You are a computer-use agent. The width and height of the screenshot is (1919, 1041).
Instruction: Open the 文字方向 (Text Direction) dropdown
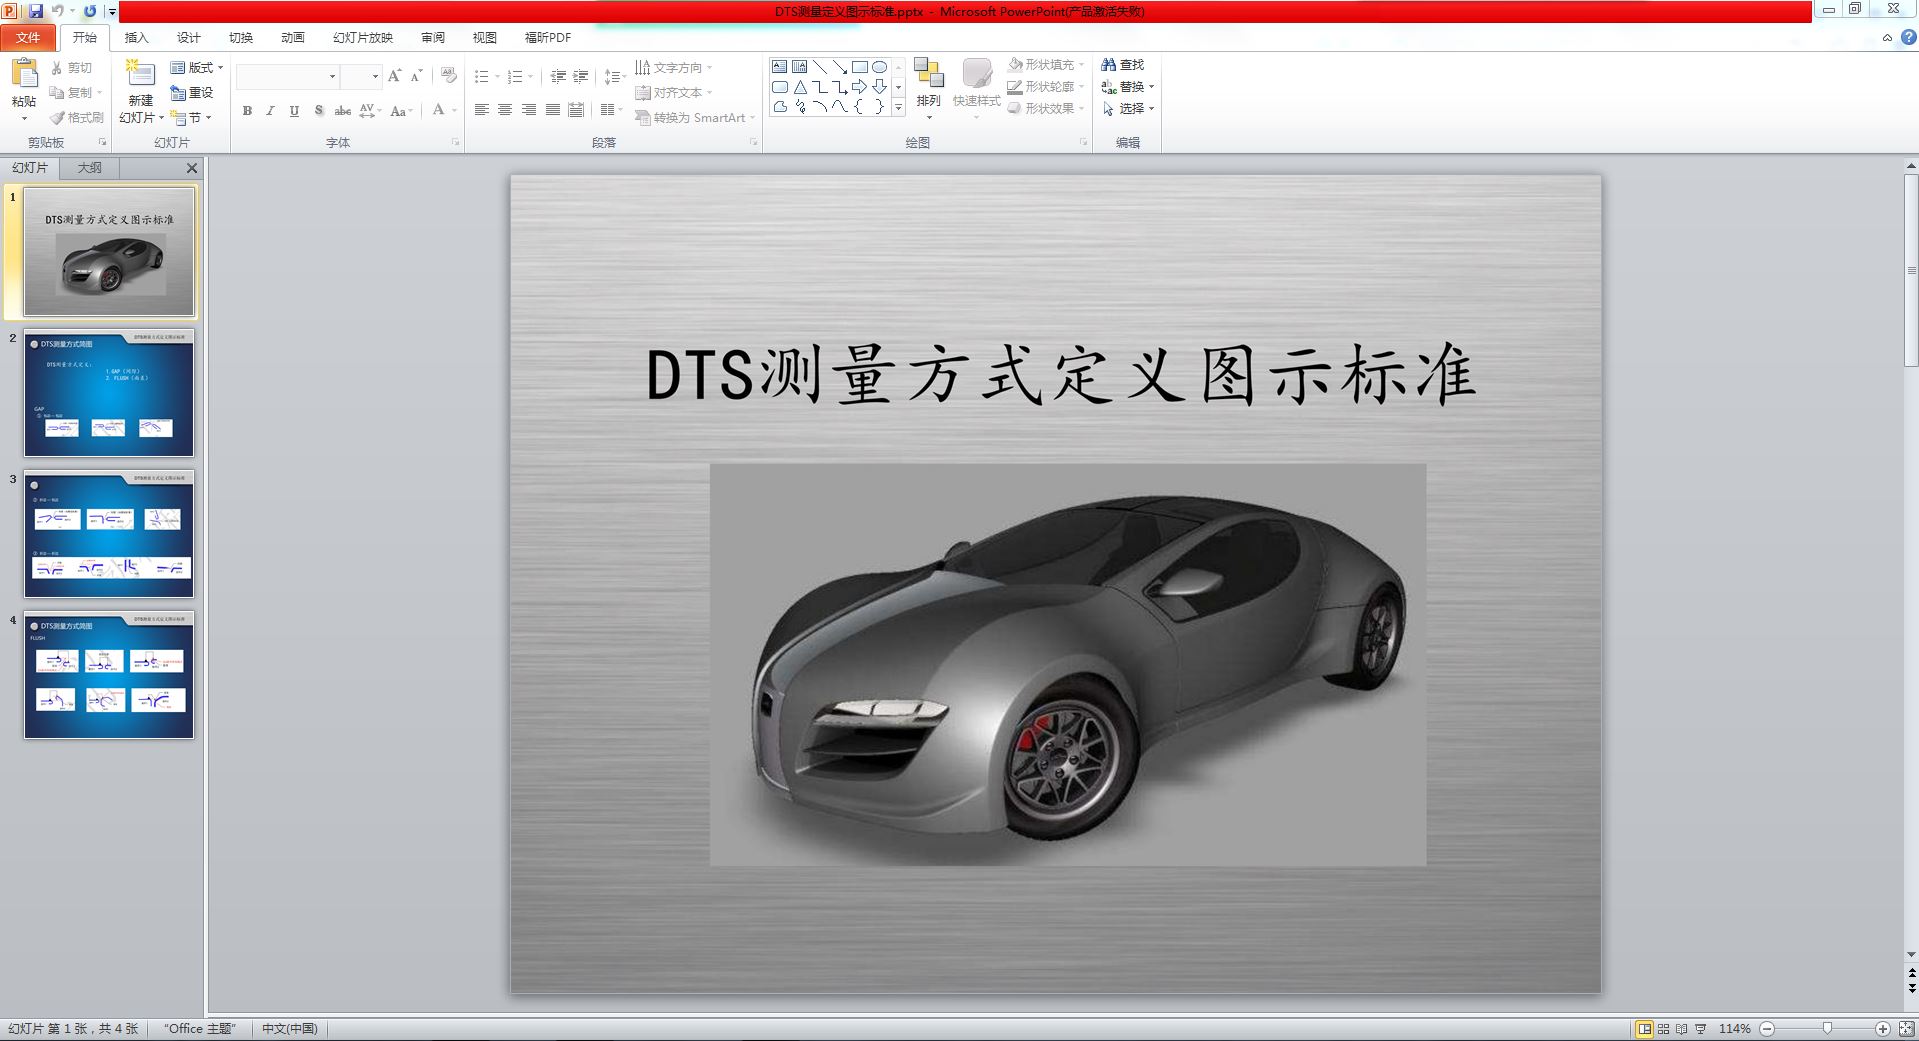(x=676, y=67)
